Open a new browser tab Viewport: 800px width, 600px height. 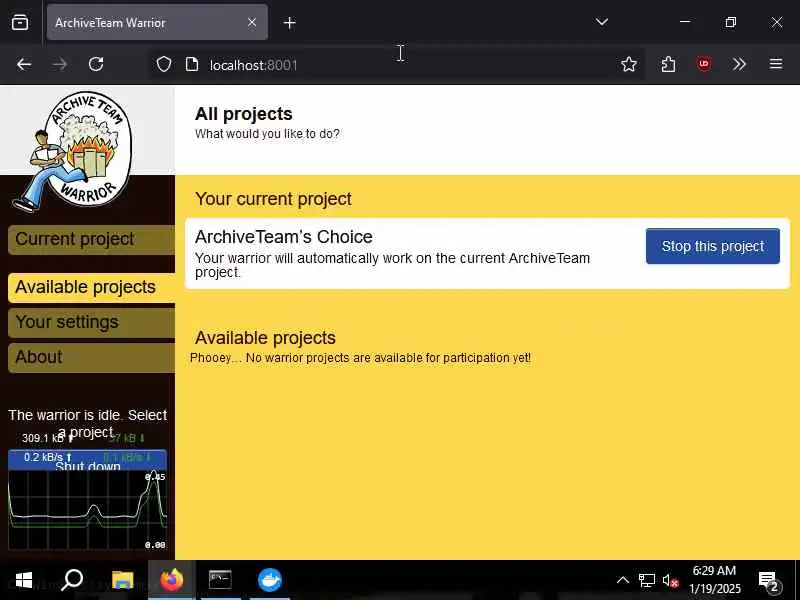pyautogui.click(x=289, y=23)
